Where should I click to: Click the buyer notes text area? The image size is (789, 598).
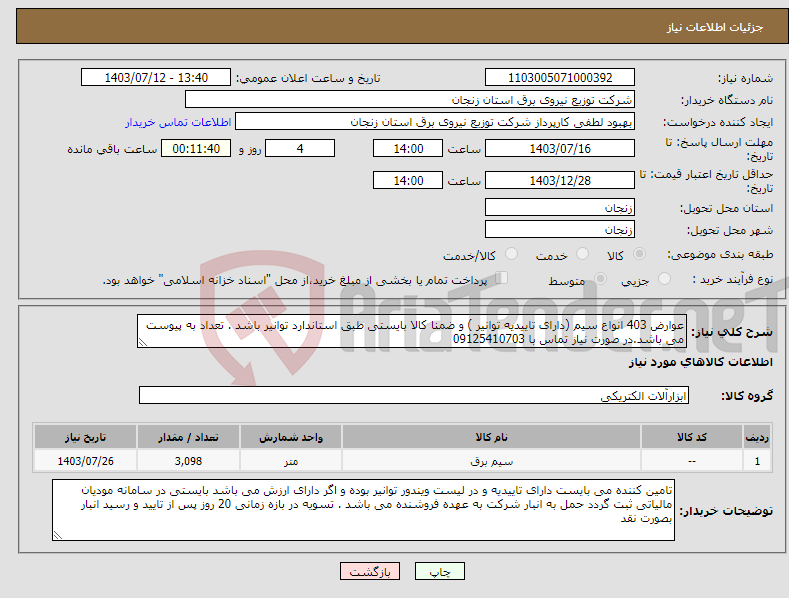363,510
